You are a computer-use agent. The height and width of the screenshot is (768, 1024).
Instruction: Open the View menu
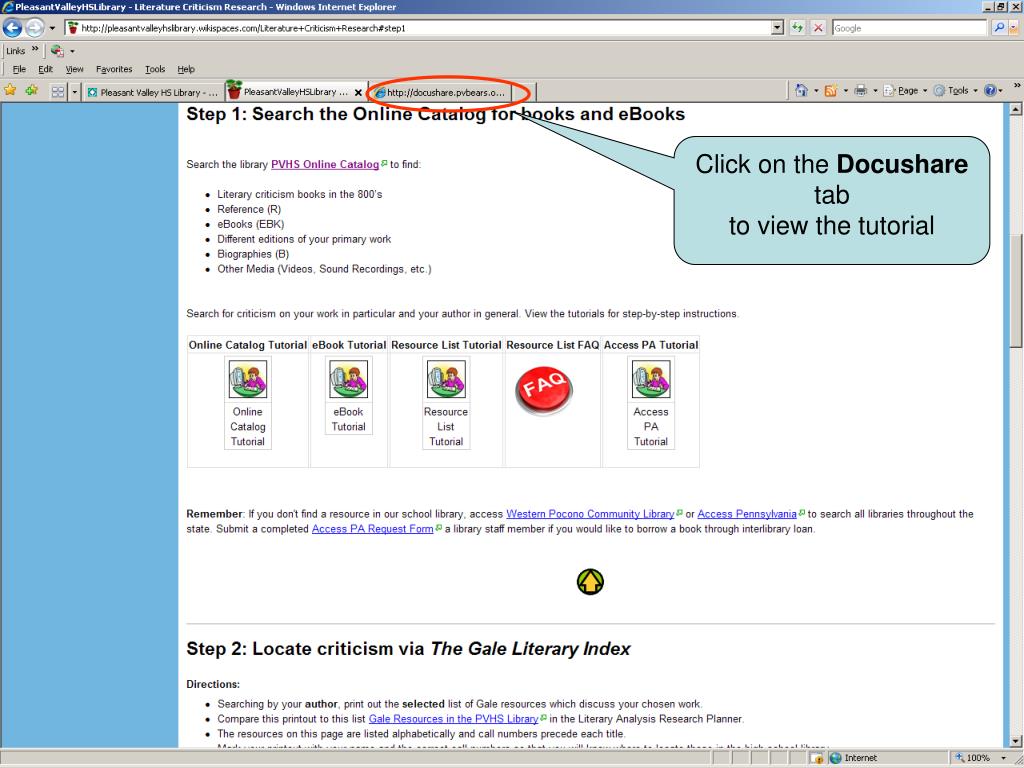(74, 69)
